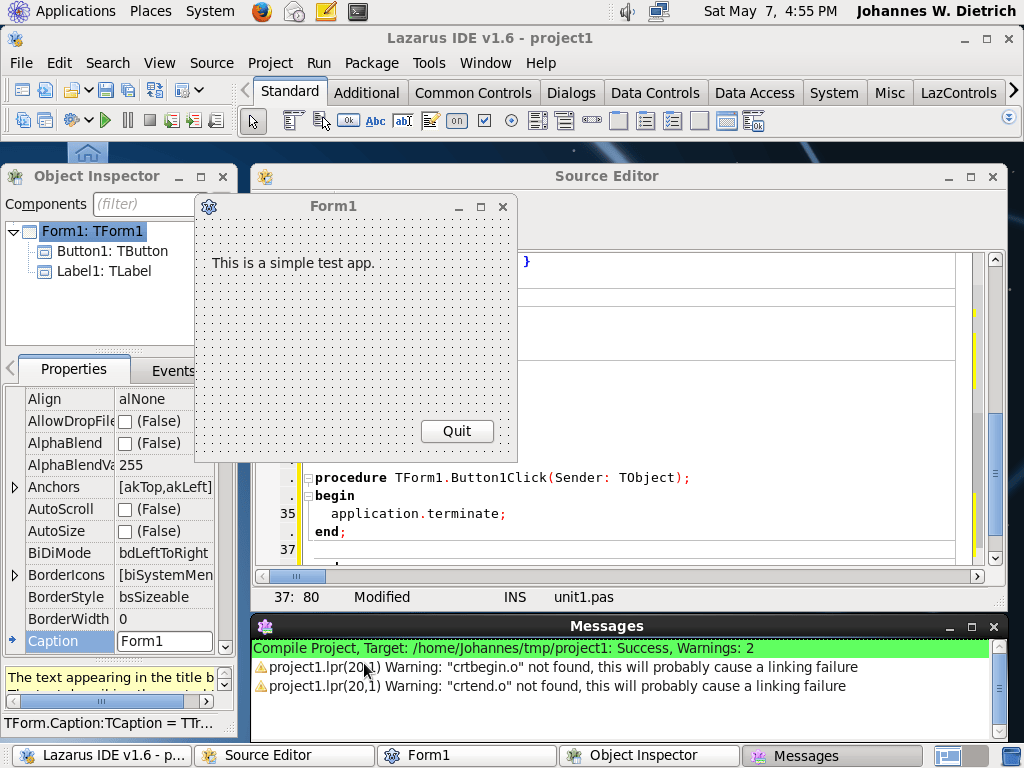Pick the TRadioButton component icon
Screen dimensions: 1024x768
tap(511, 121)
